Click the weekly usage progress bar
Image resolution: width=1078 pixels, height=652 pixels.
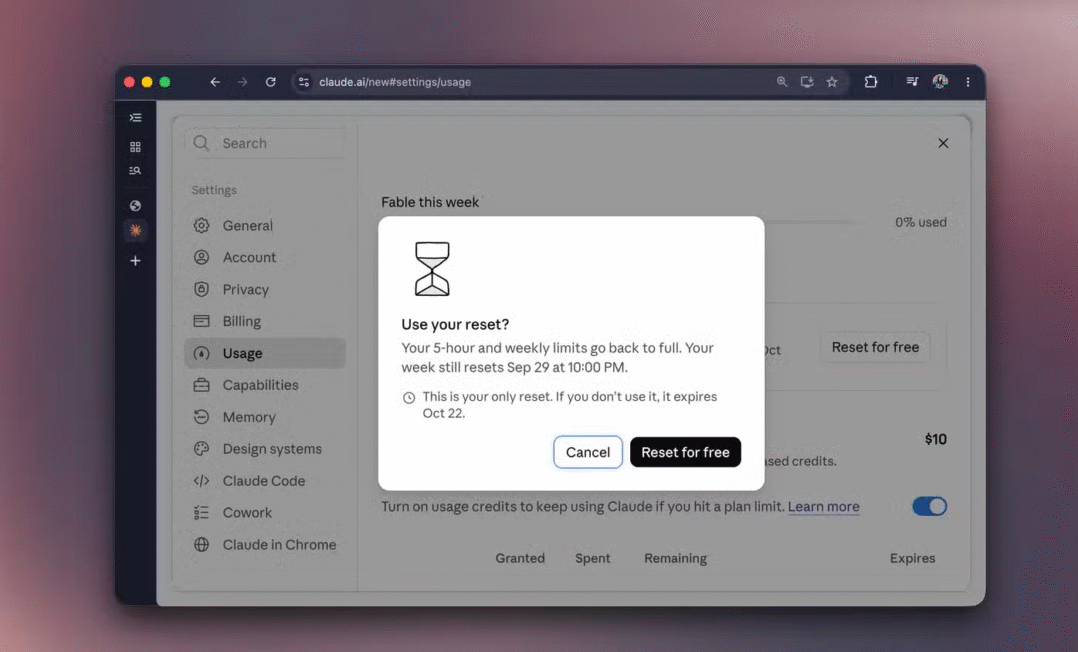pos(811,222)
